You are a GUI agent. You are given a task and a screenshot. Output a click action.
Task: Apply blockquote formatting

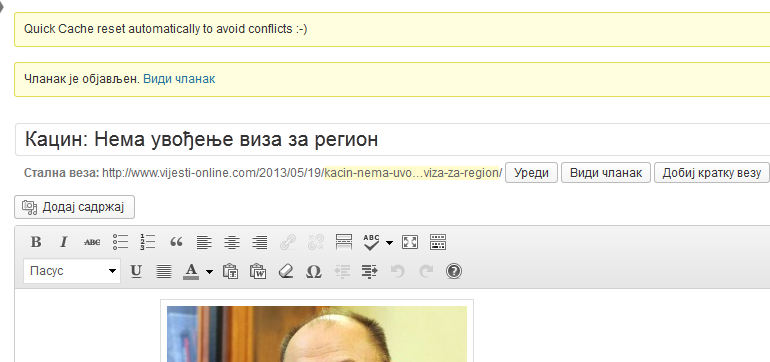[x=176, y=242]
